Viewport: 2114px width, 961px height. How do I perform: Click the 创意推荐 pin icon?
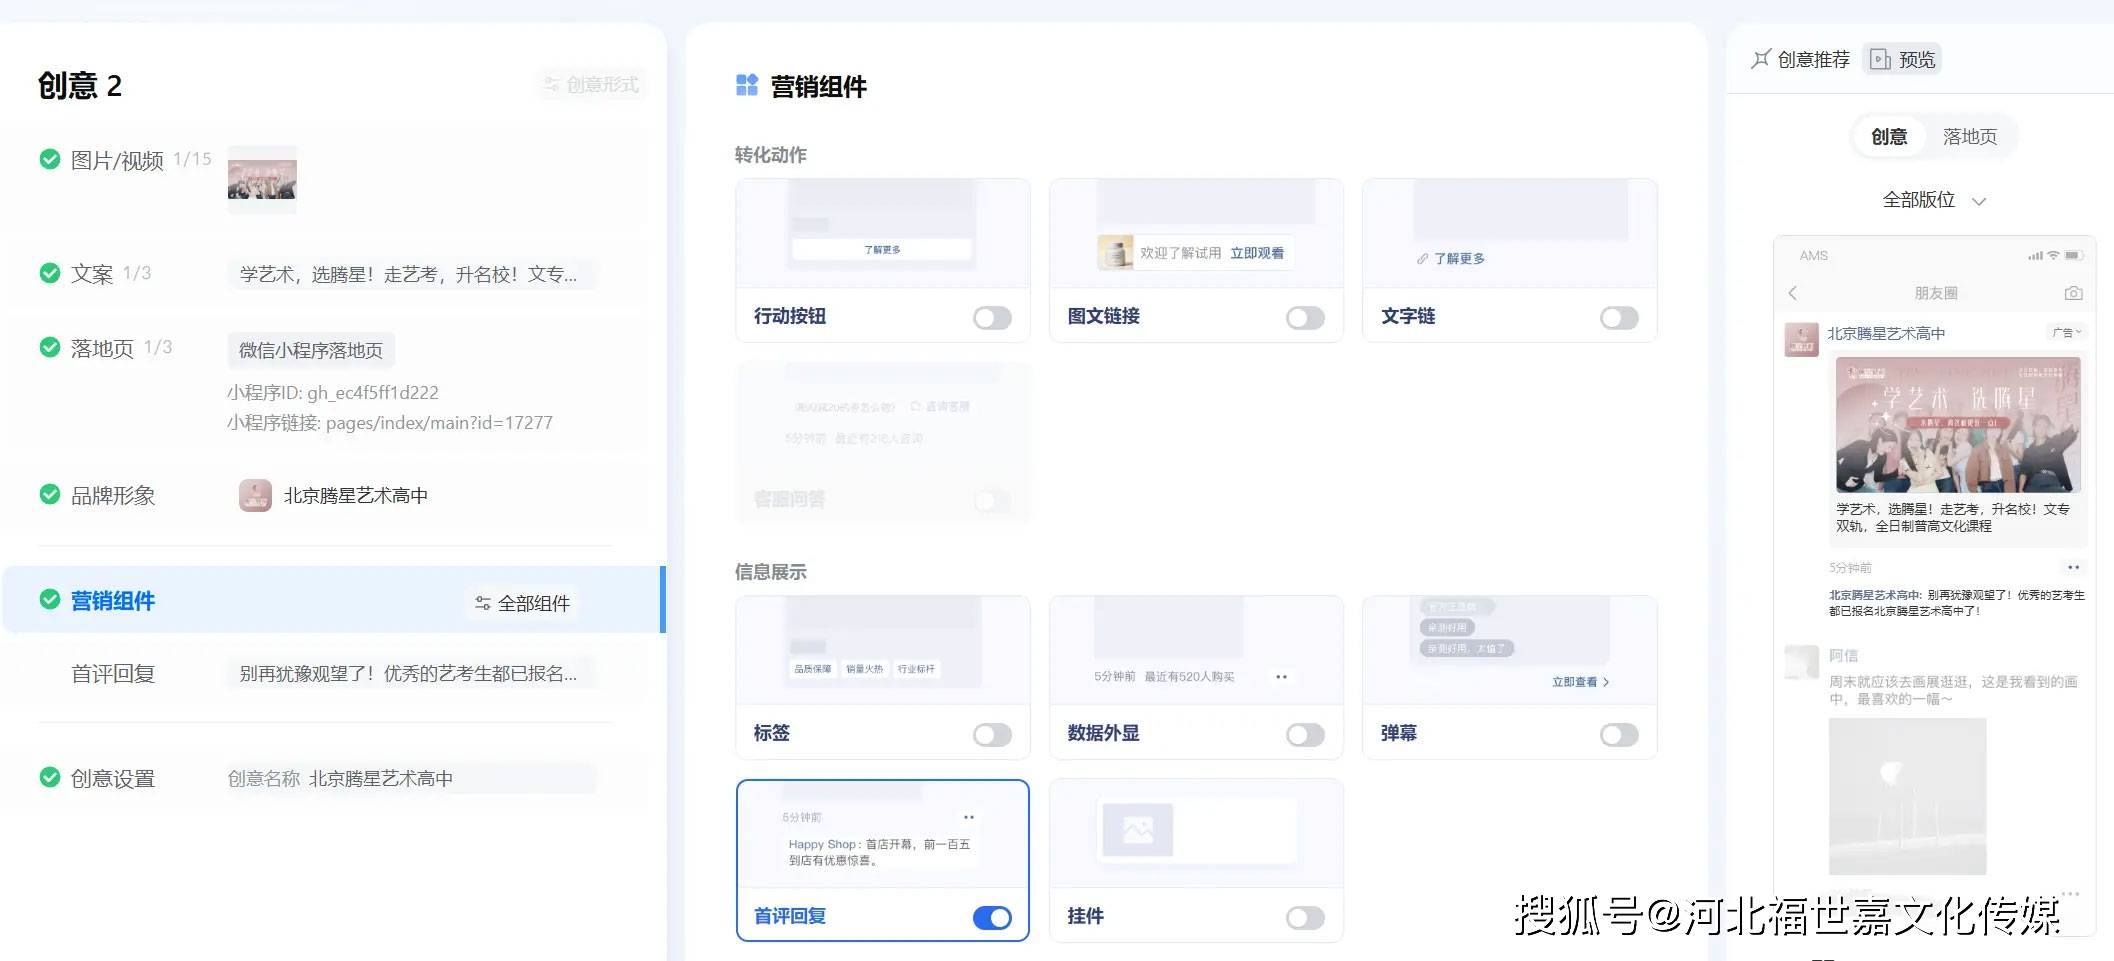pyautogui.click(x=1760, y=59)
